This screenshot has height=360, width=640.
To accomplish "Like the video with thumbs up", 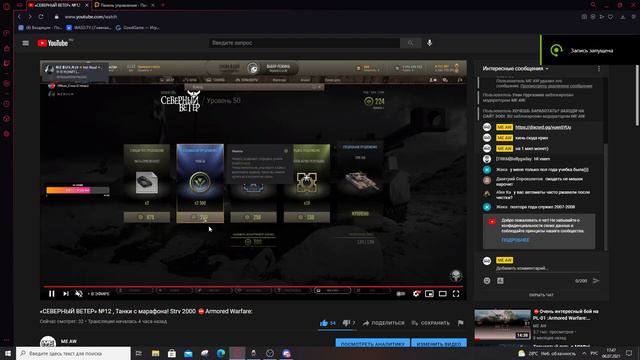I will 324,323.
